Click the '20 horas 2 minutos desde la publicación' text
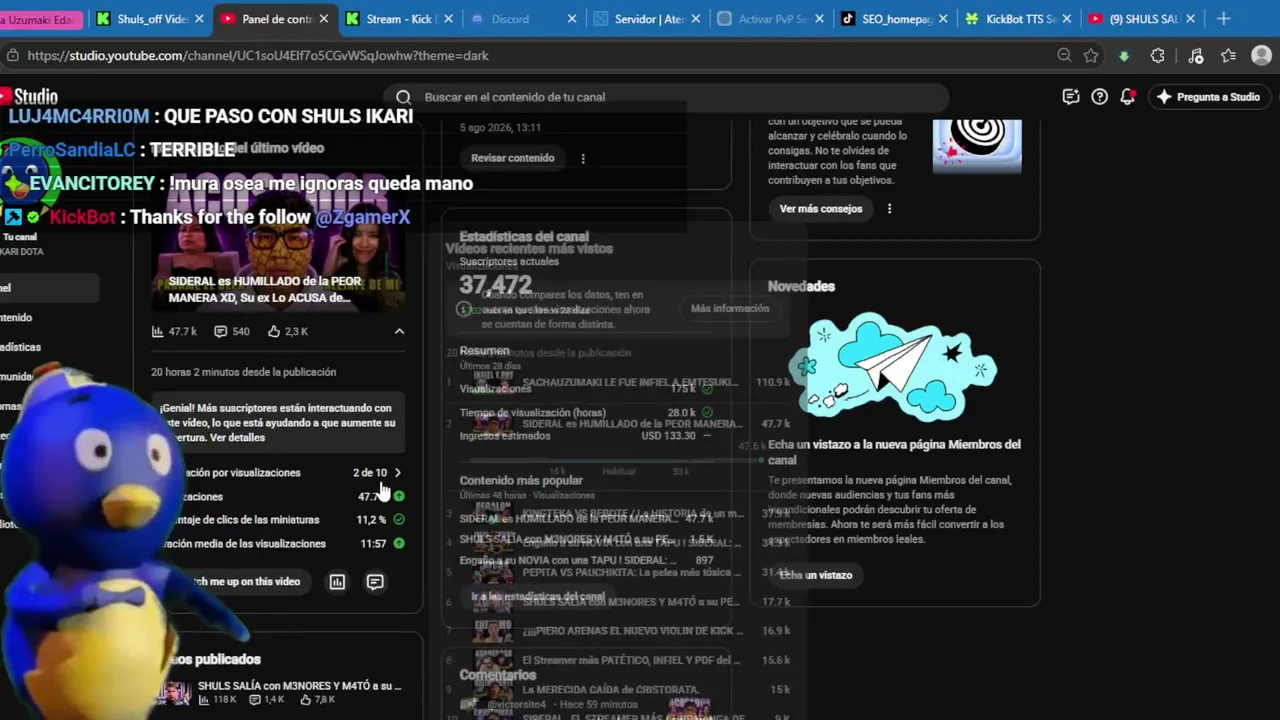This screenshot has width=1280, height=720. (x=243, y=372)
